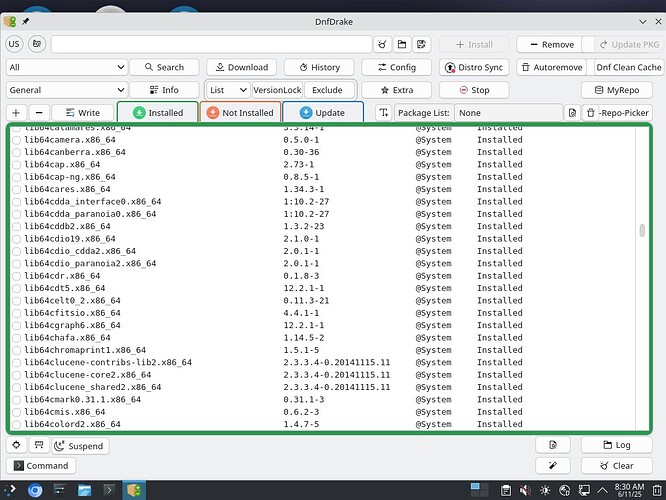Open the Package List None field
The image size is (666, 500).
point(508,113)
